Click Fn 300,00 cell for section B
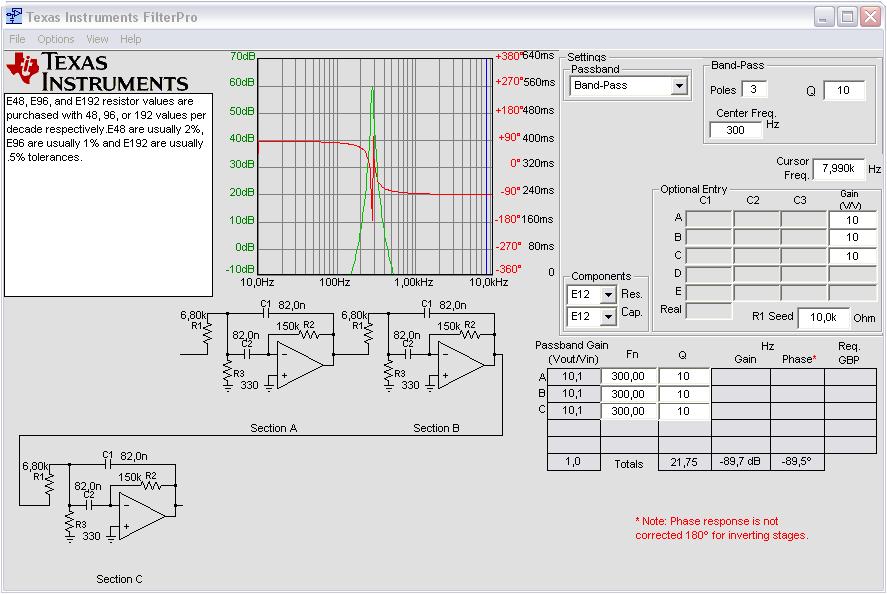The height and width of the screenshot is (594, 887). tap(629, 394)
